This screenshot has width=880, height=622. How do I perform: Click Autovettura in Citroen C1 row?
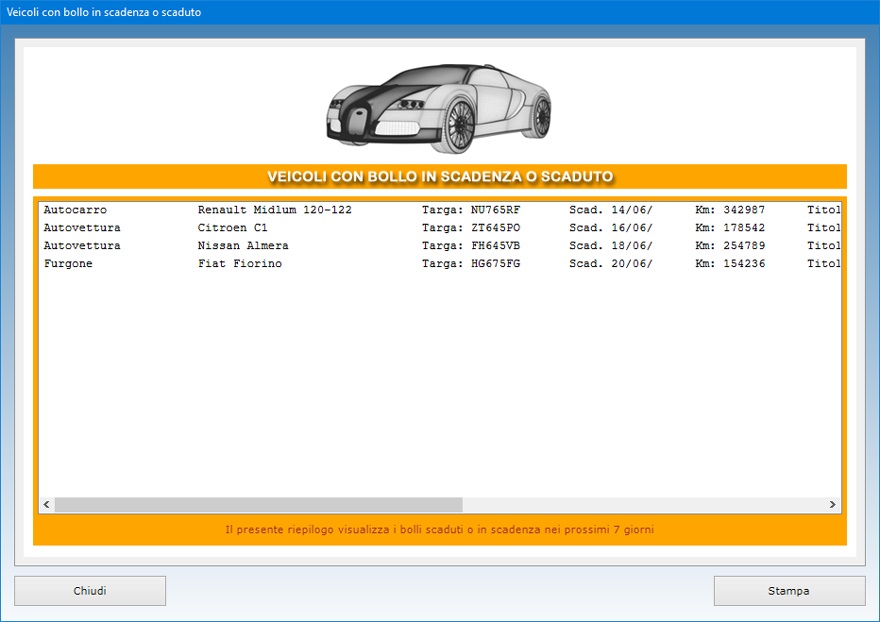tap(82, 227)
